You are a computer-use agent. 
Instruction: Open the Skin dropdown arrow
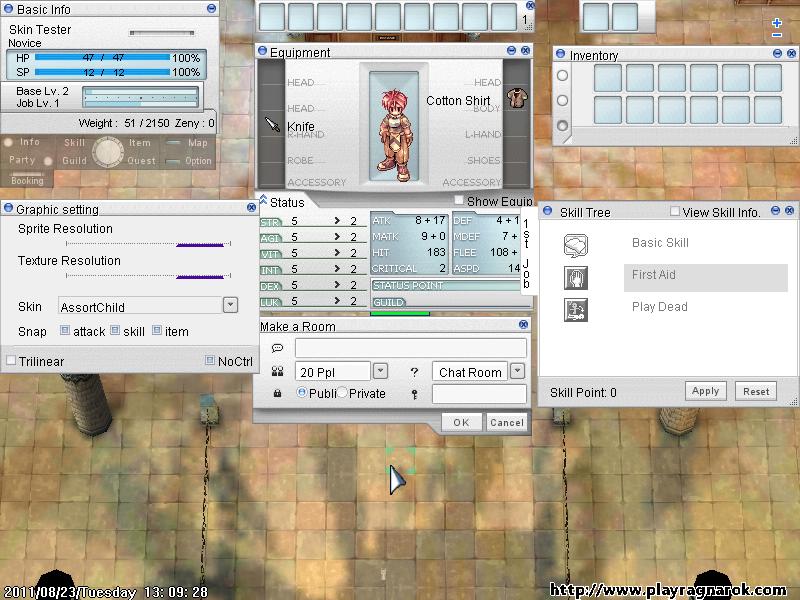point(230,305)
